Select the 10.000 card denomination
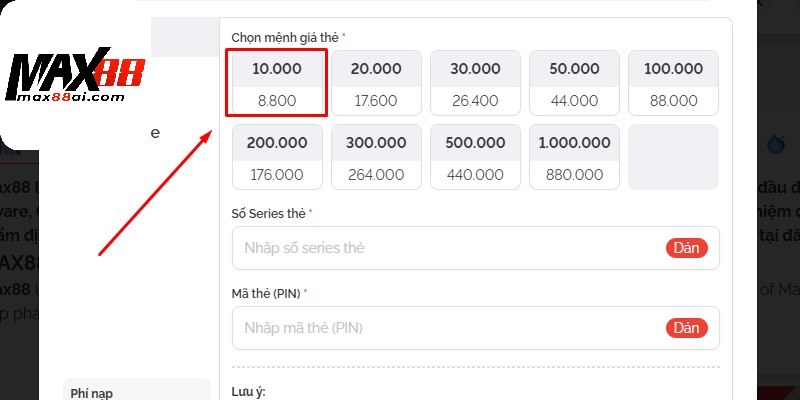800x400 pixels. [277, 83]
